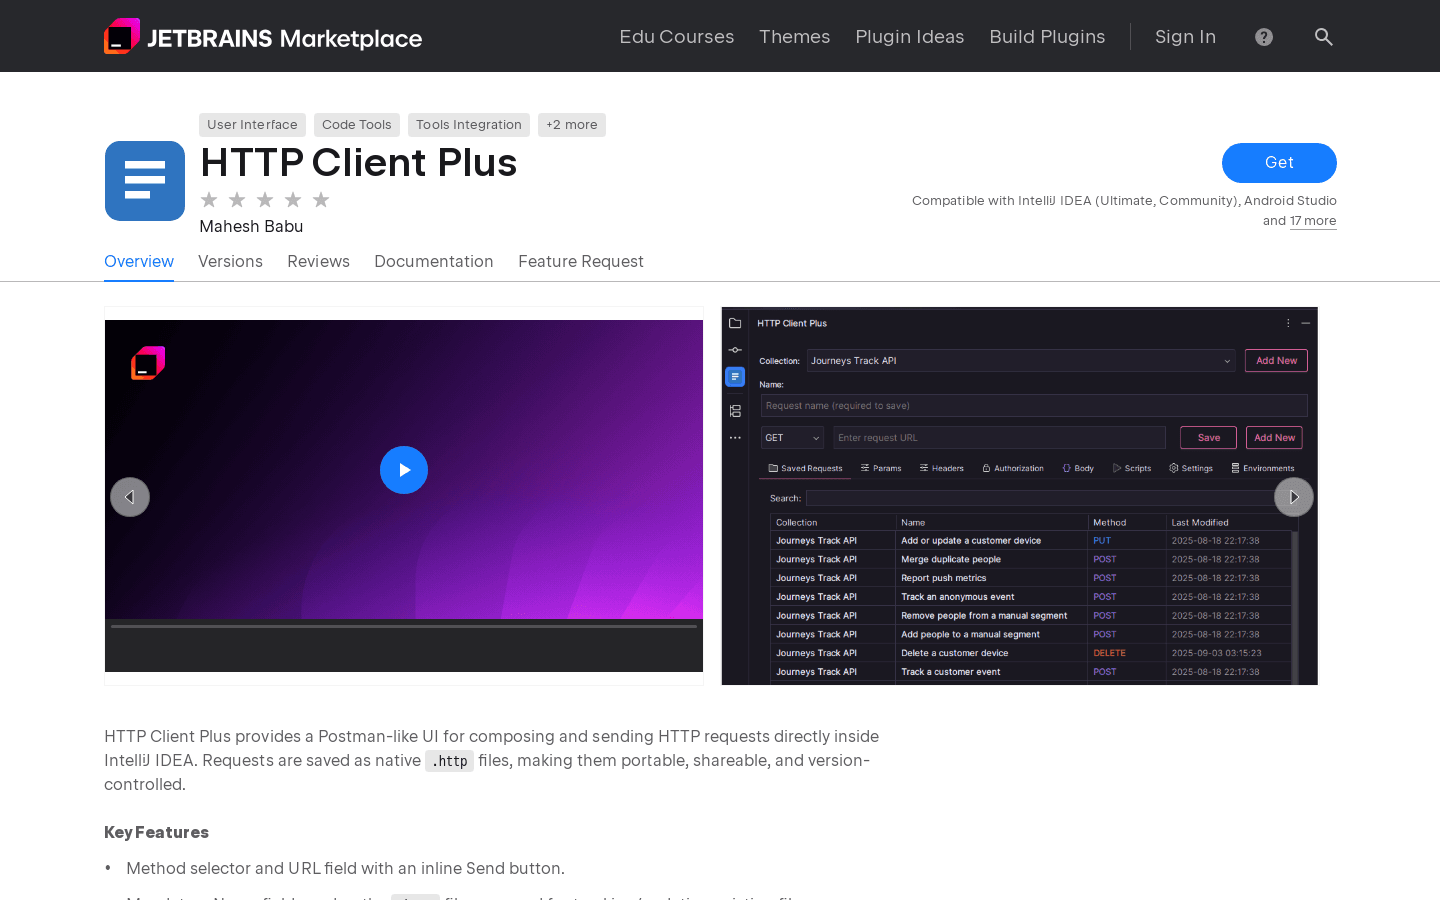Open the kebab menu in the tool window
The height and width of the screenshot is (900, 1440).
pos(1288,323)
